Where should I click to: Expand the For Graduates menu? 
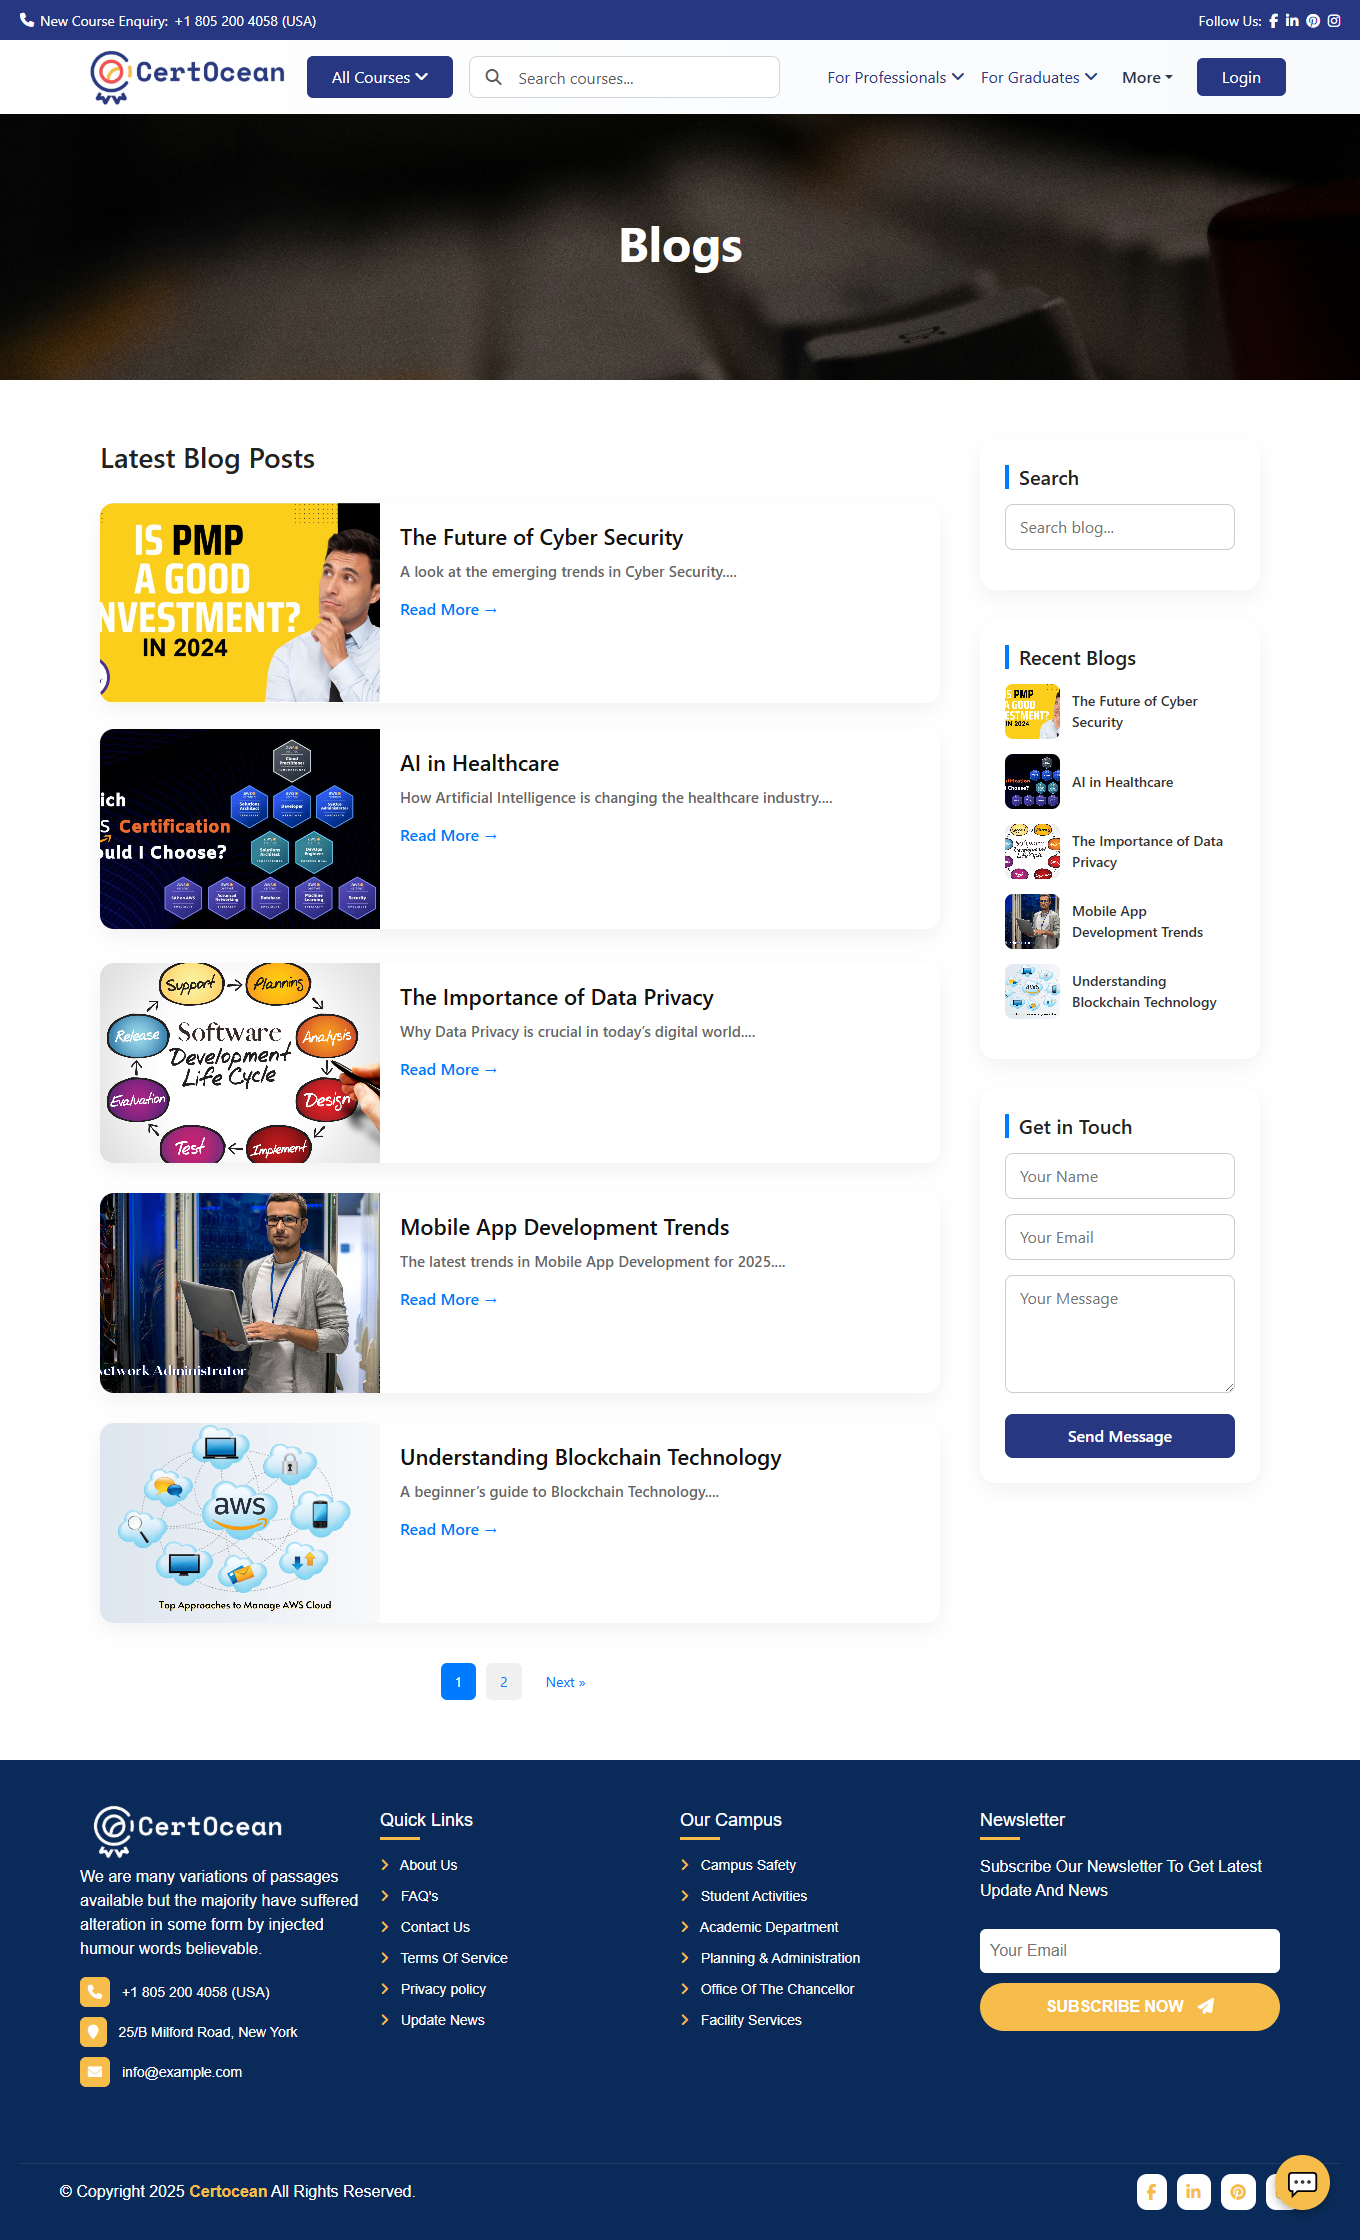(1039, 77)
